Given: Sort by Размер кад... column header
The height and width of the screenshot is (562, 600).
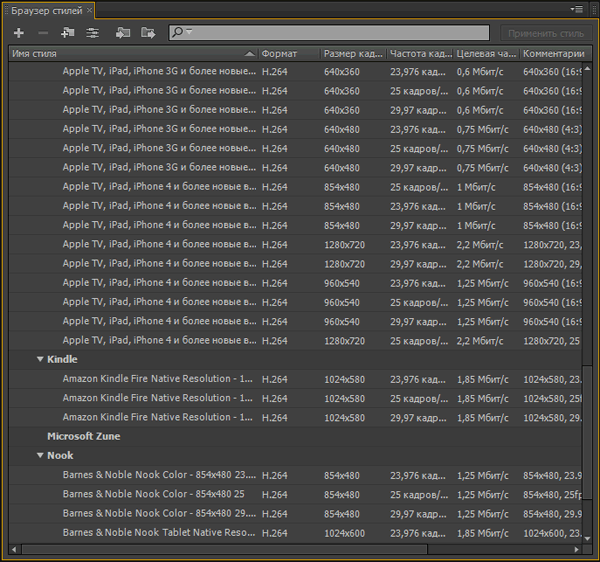Looking at the screenshot, I should click(353, 54).
